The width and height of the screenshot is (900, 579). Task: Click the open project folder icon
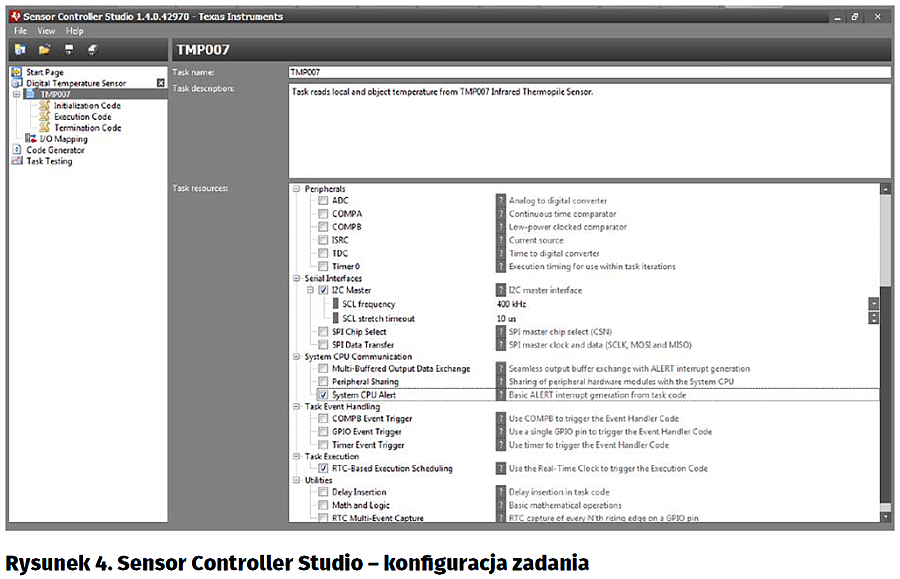pyautogui.click(x=44, y=49)
